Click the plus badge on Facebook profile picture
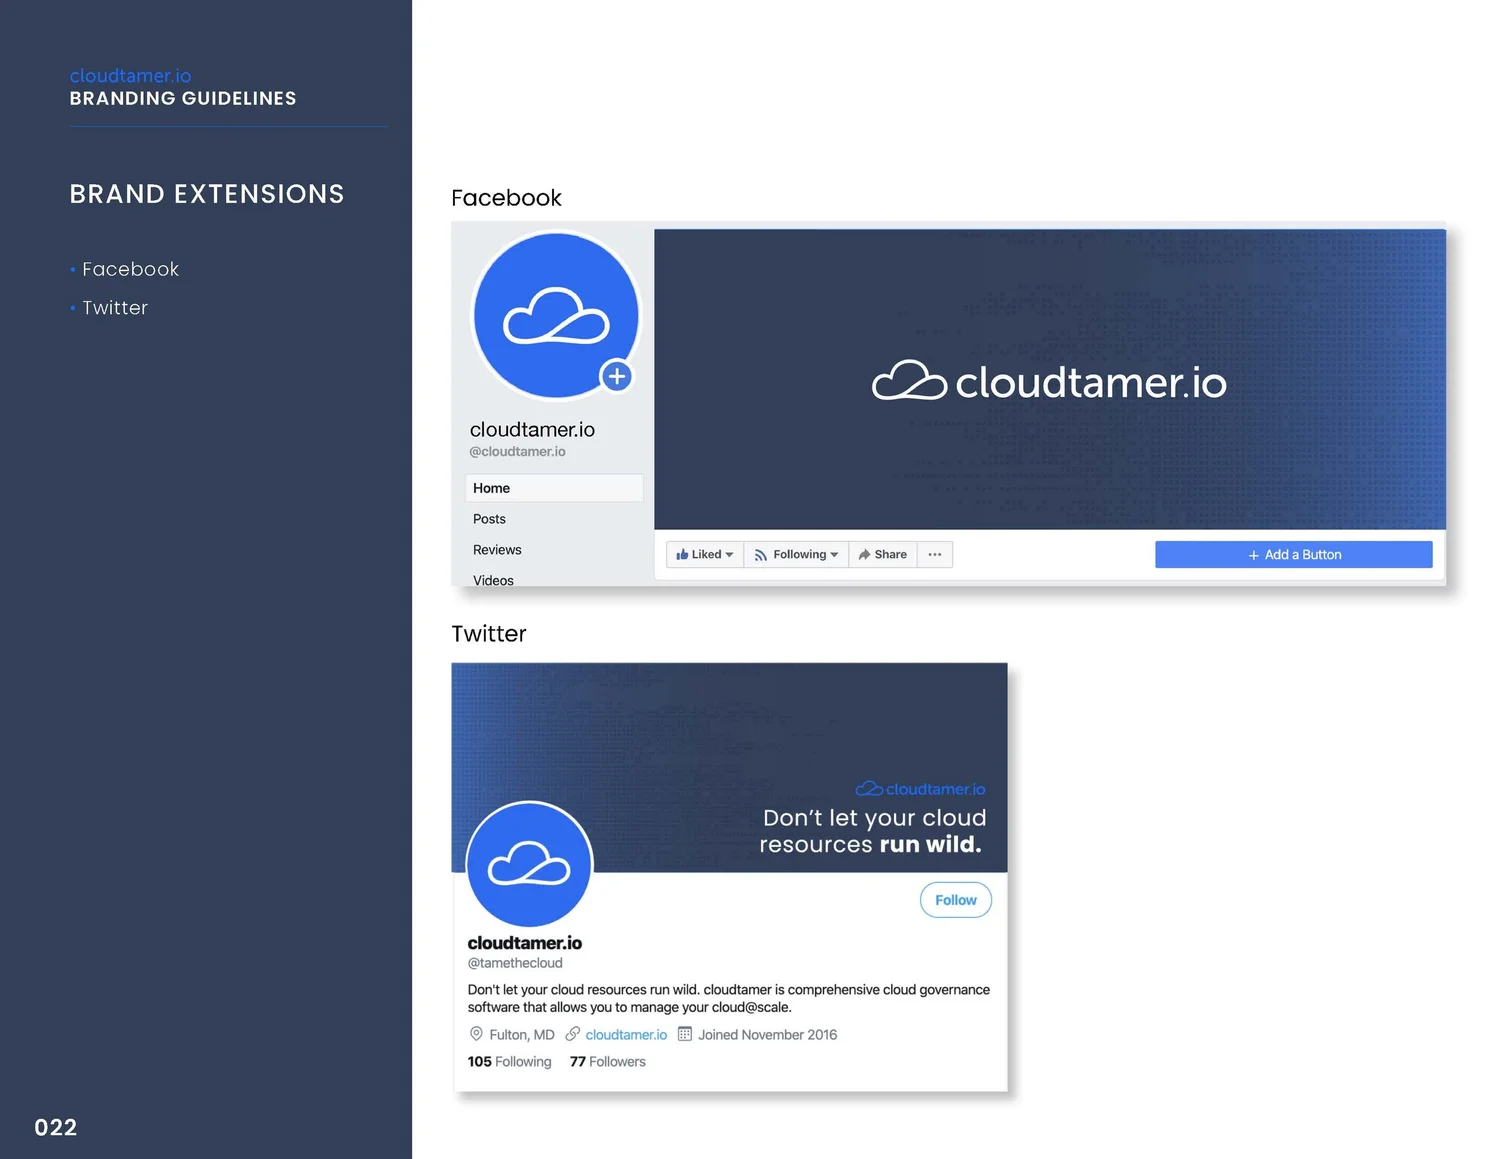Viewport: 1500px width, 1159px height. [x=617, y=376]
